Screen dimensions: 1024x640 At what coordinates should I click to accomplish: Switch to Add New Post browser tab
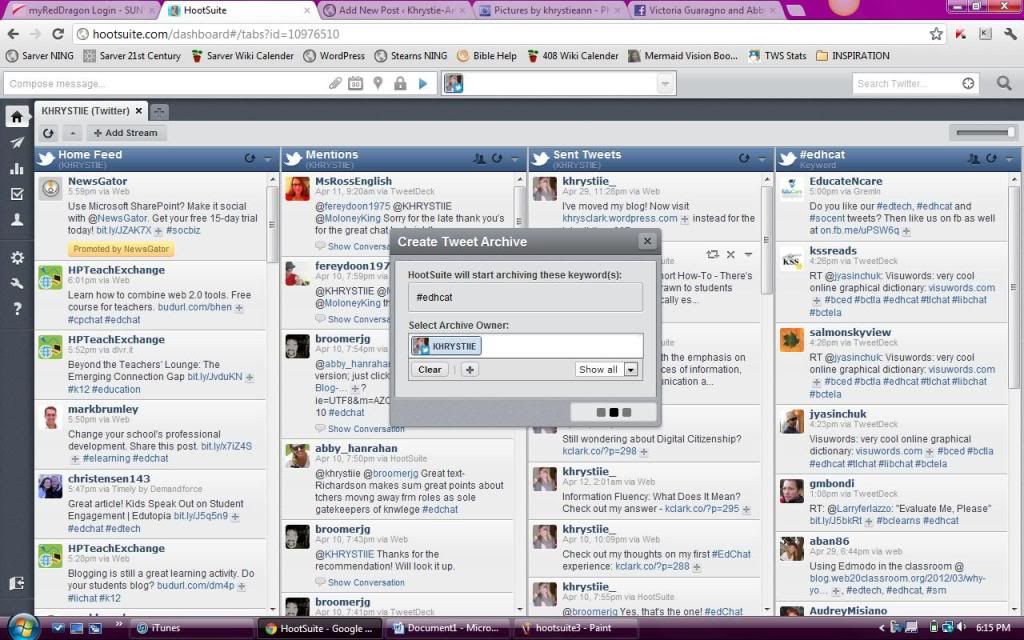click(x=396, y=10)
